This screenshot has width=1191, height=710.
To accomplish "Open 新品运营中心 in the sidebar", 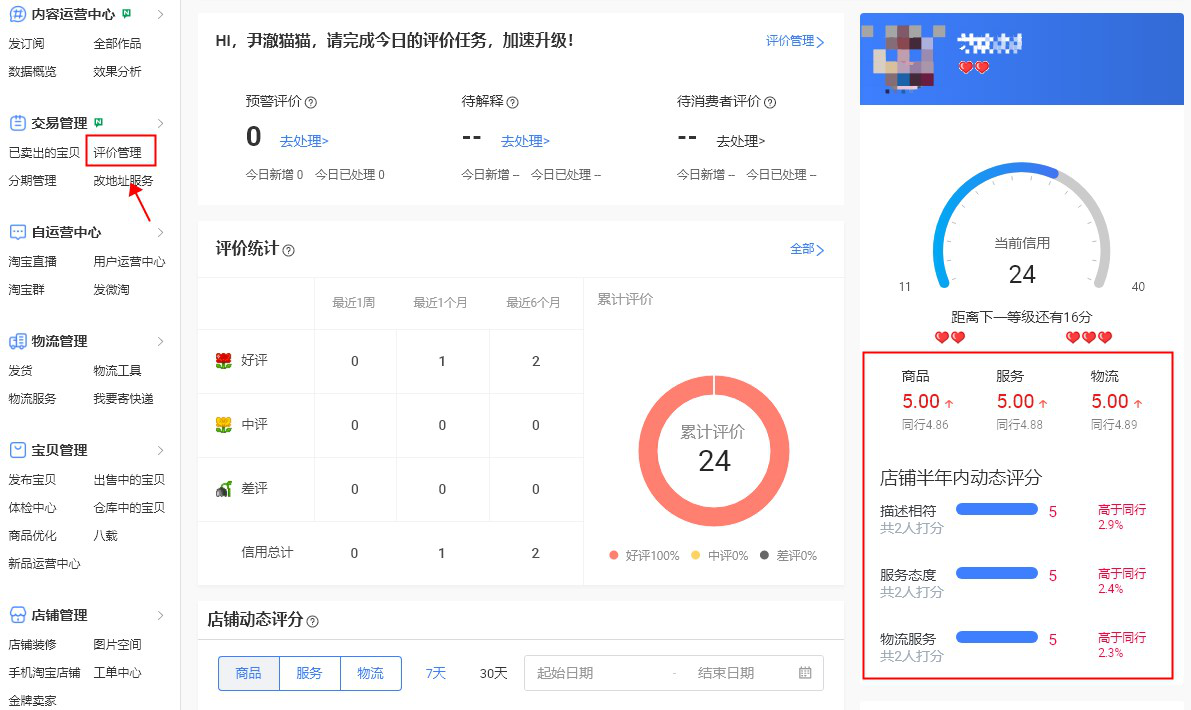I will 44,563.
